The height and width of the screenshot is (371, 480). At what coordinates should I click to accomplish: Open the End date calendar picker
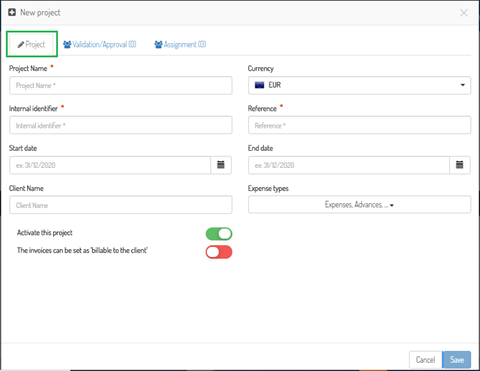460,165
